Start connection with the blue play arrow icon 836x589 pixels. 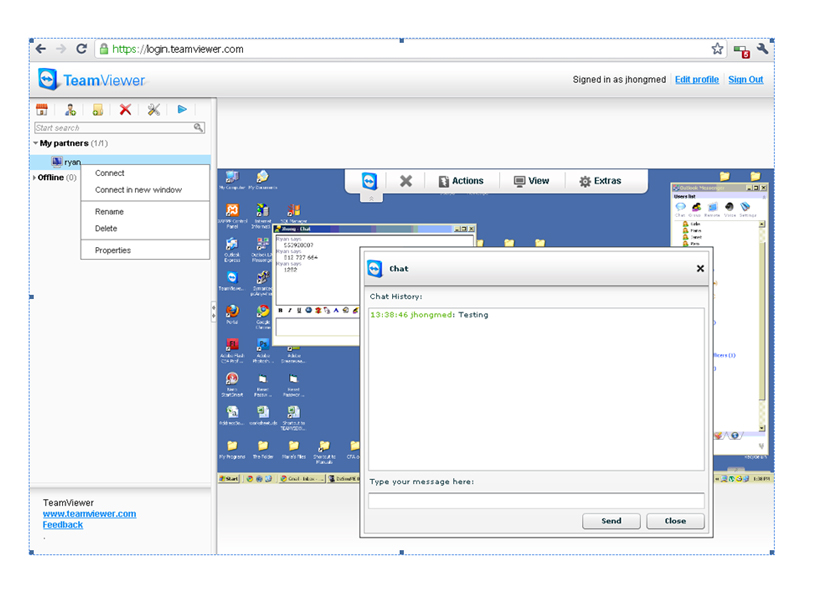click(x=182, y=109)
